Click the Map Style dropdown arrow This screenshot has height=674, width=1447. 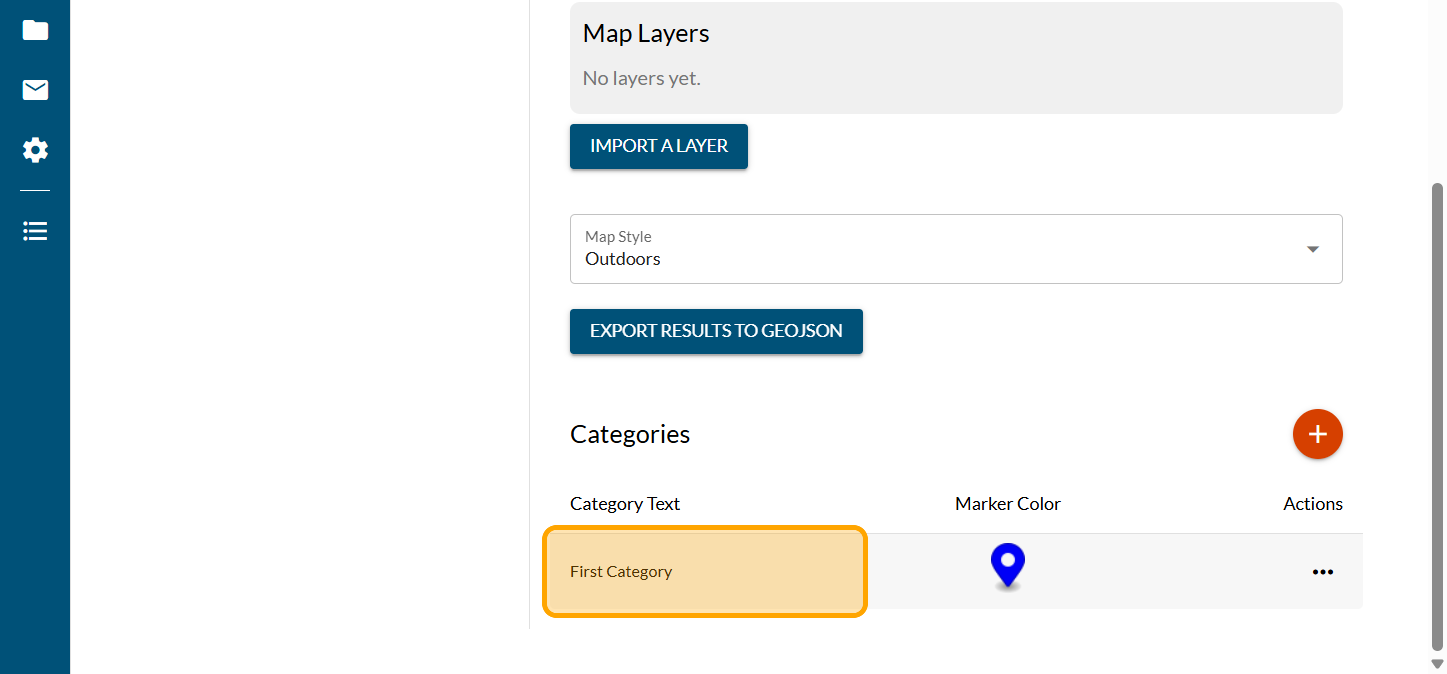pyautogui.click(x=1312, y=249)
